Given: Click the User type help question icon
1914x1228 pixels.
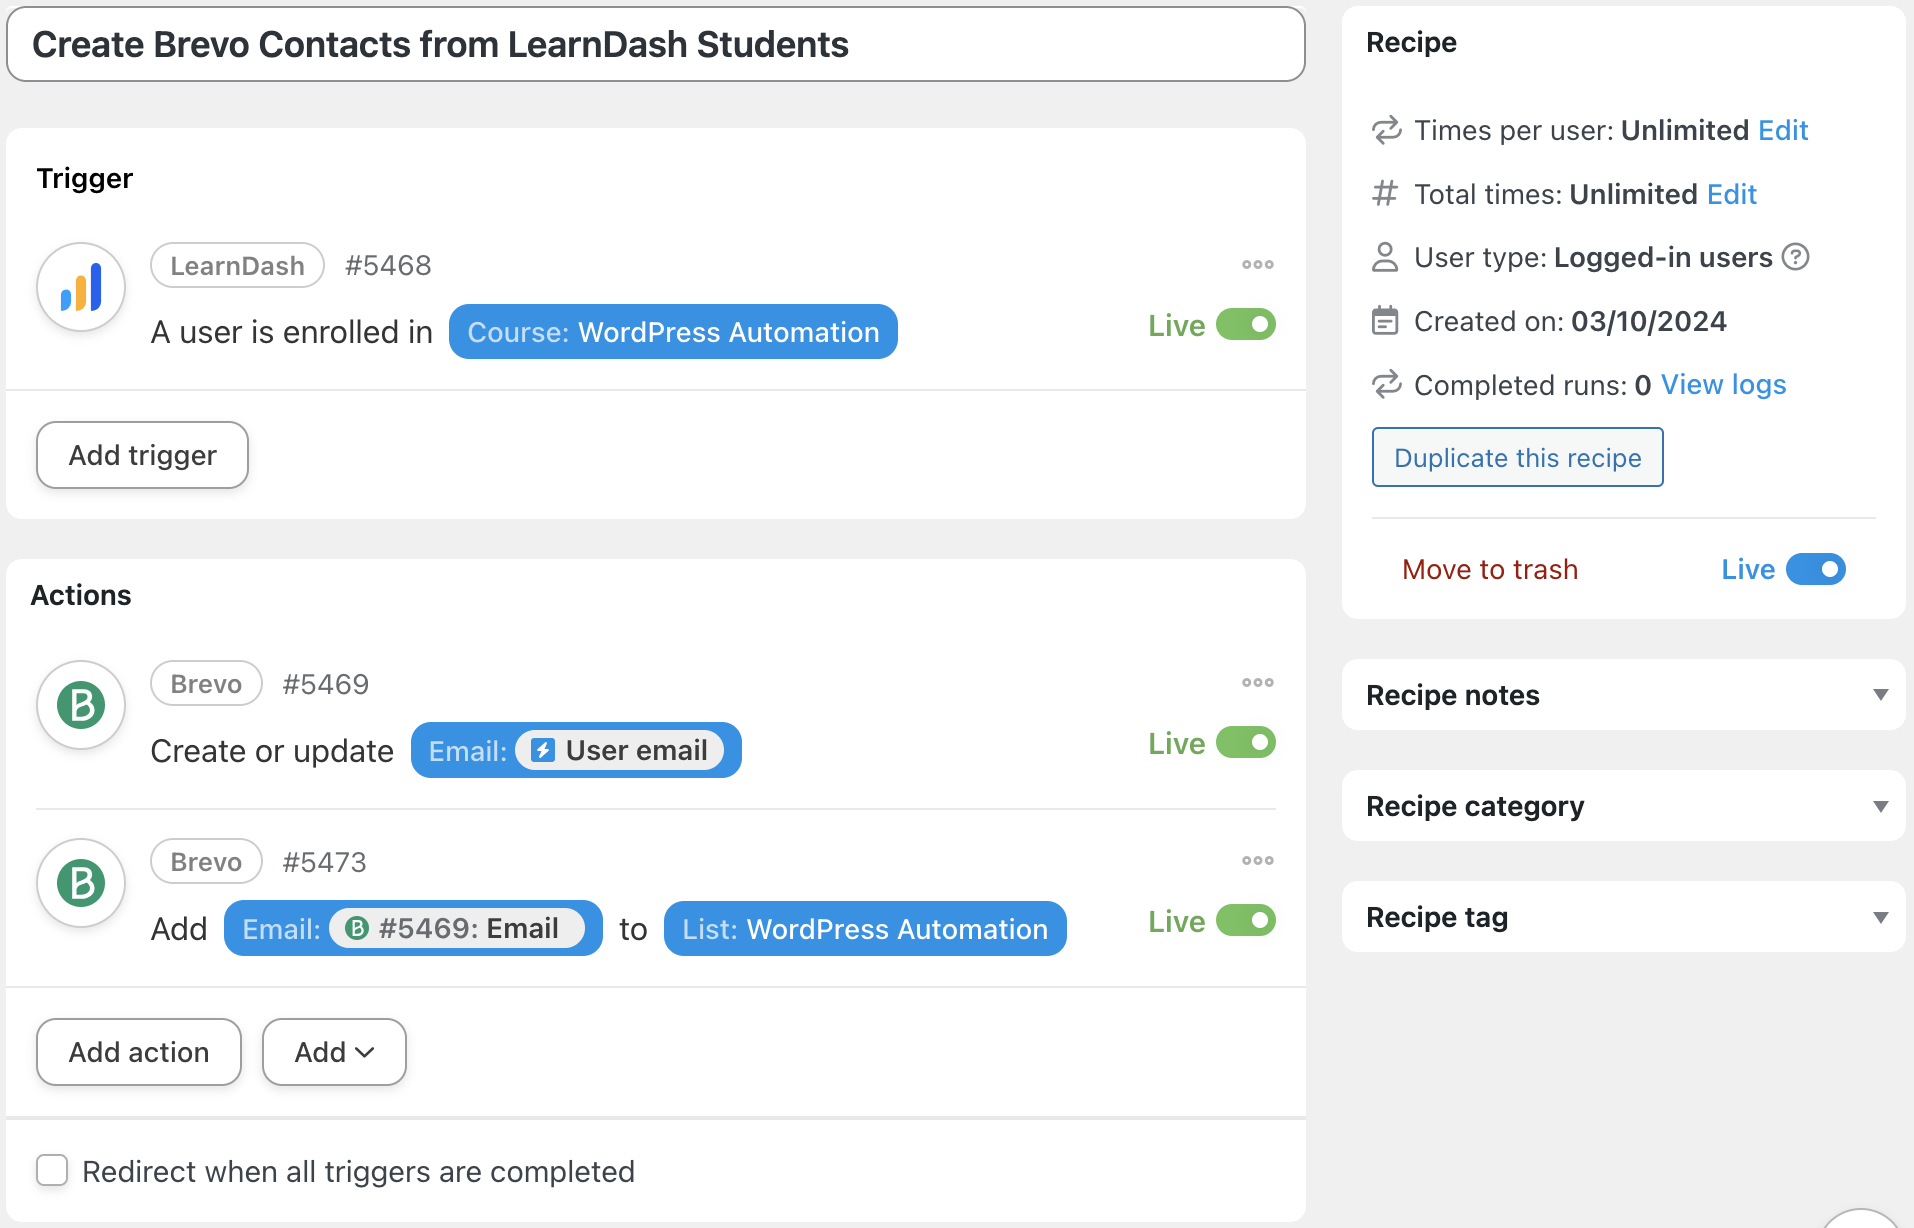Looking at the screenshot, I should tap(1796, 258).
